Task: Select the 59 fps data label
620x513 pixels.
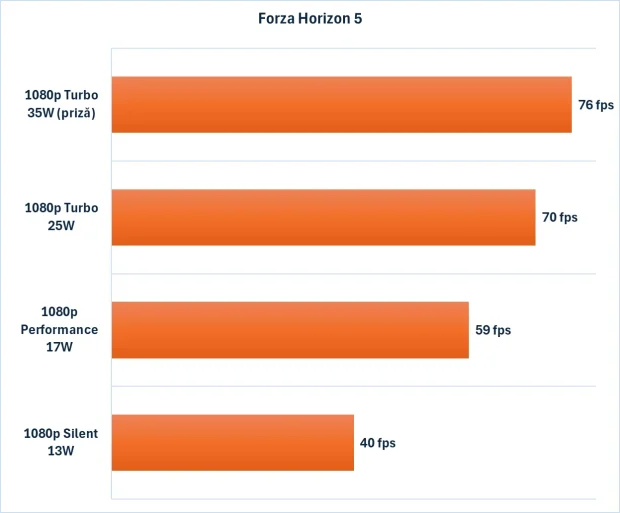Action: (x=493, y=329)
